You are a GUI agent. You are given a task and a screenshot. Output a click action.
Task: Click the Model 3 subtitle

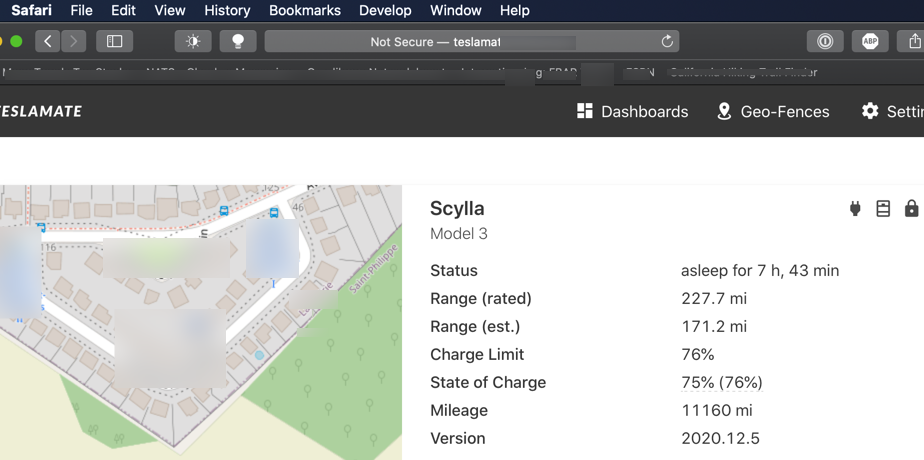click(459, 234)
